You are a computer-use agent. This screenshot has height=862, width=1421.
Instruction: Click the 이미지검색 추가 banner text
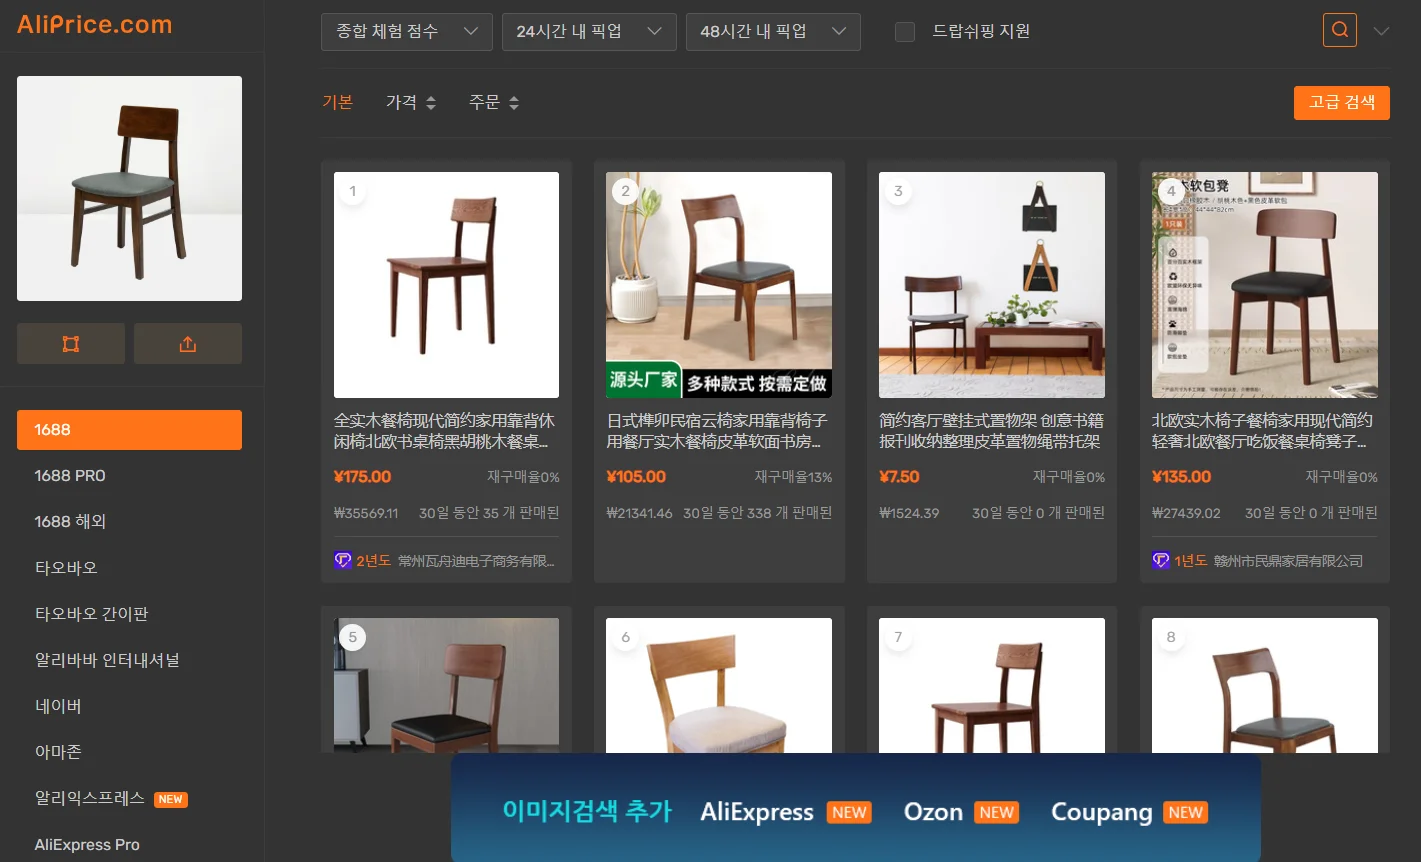587,812
